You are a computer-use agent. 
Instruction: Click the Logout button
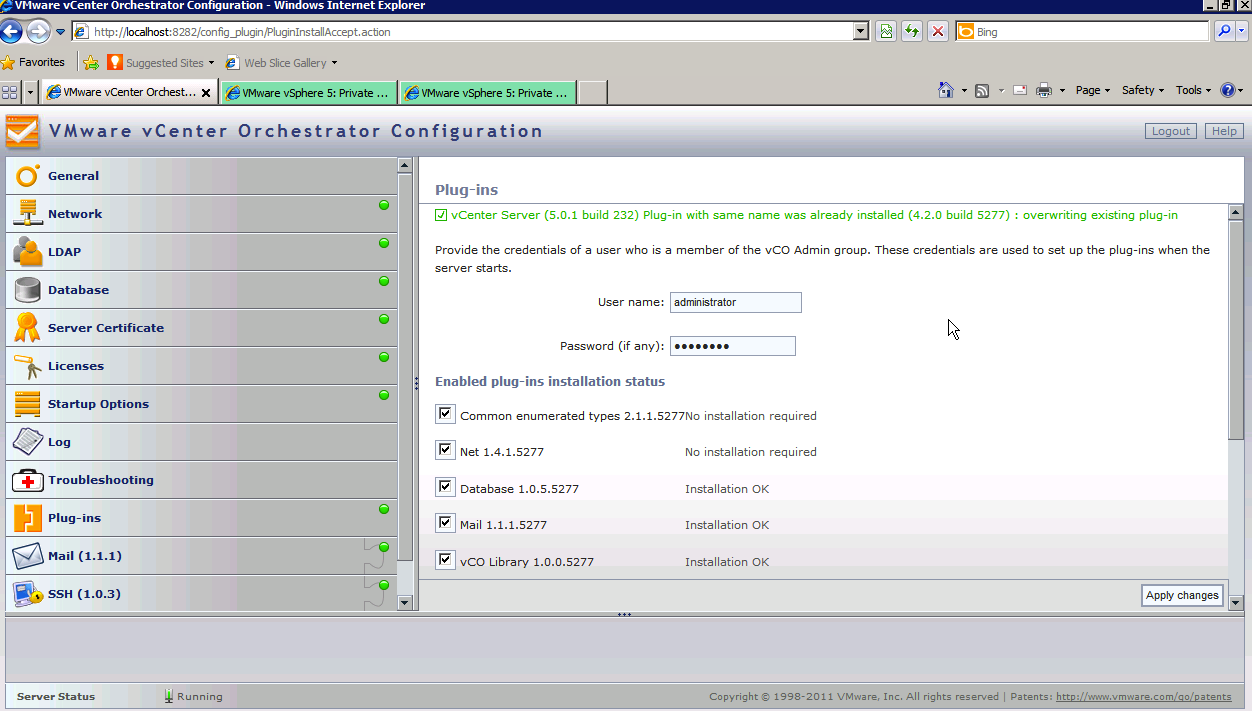[x=1170, y=131]
